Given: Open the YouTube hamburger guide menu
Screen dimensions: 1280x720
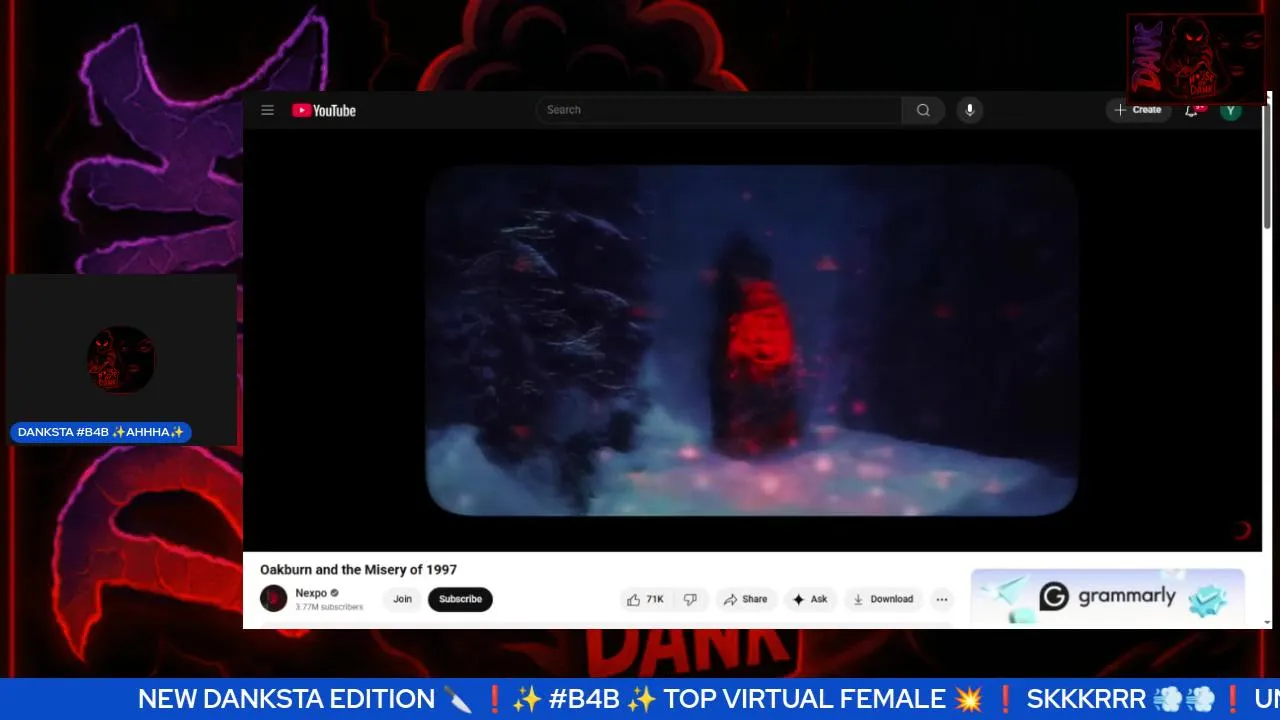Looking at the screenshot, I should 267,110.
